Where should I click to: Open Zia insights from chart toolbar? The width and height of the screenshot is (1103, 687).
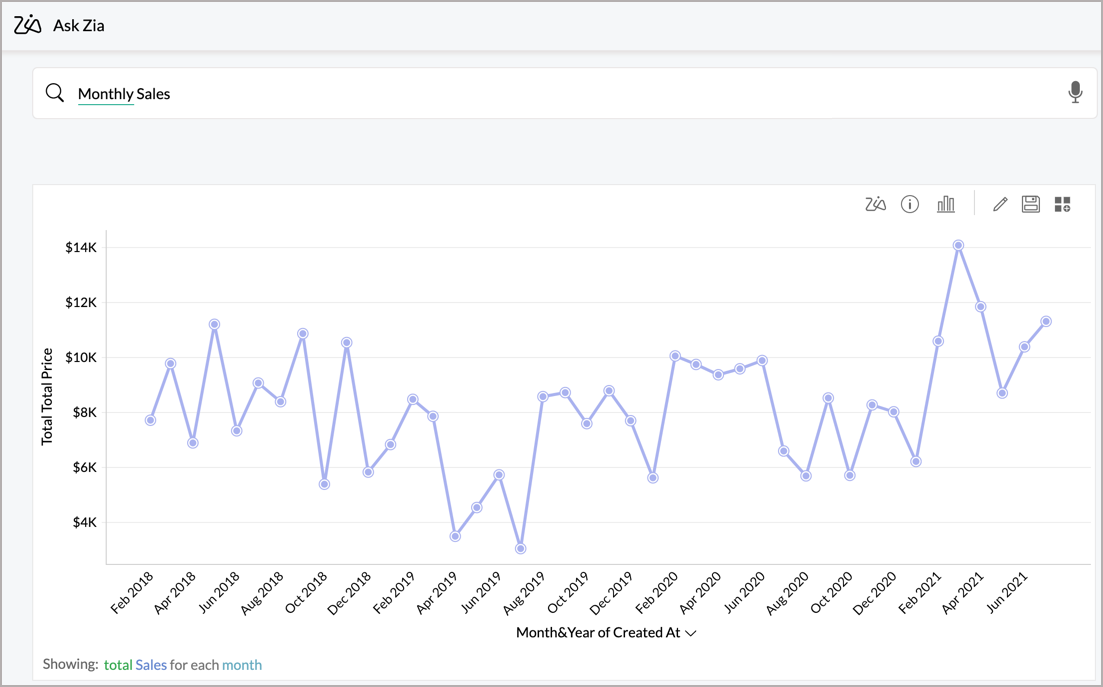point(875,204)
